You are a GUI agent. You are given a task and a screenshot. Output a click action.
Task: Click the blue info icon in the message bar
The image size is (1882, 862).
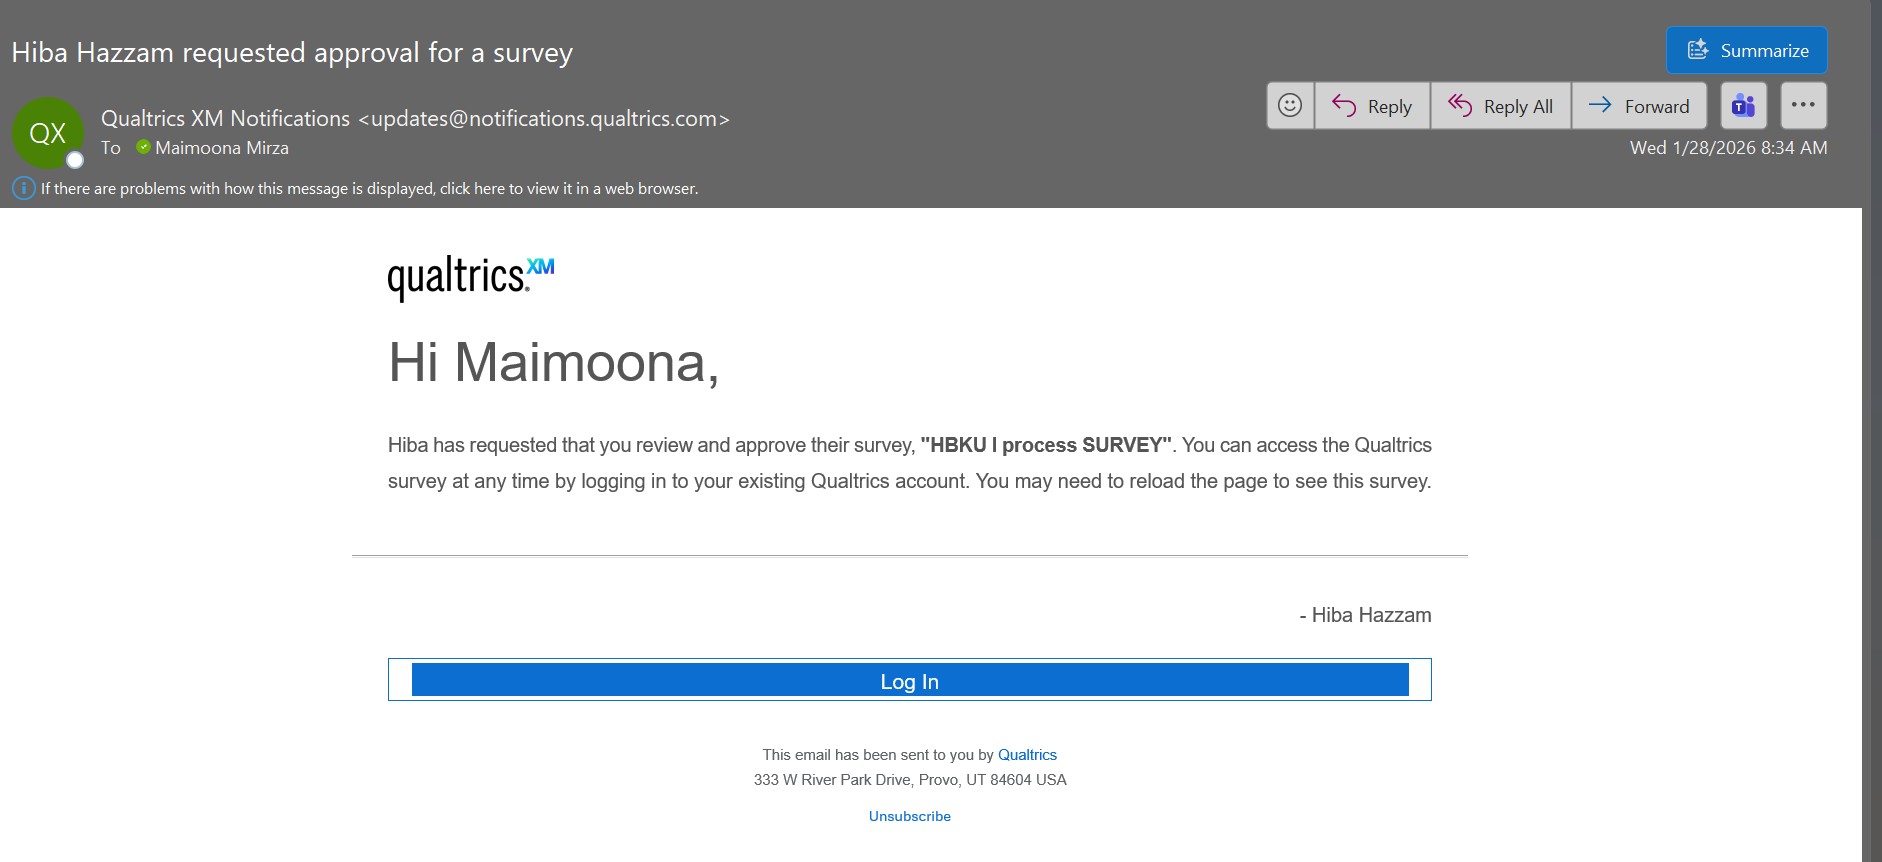[23, 188]
